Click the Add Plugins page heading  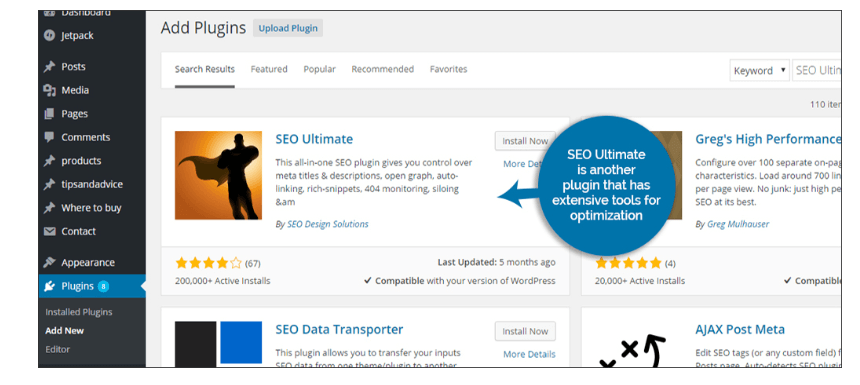click(x=203, y=28)
